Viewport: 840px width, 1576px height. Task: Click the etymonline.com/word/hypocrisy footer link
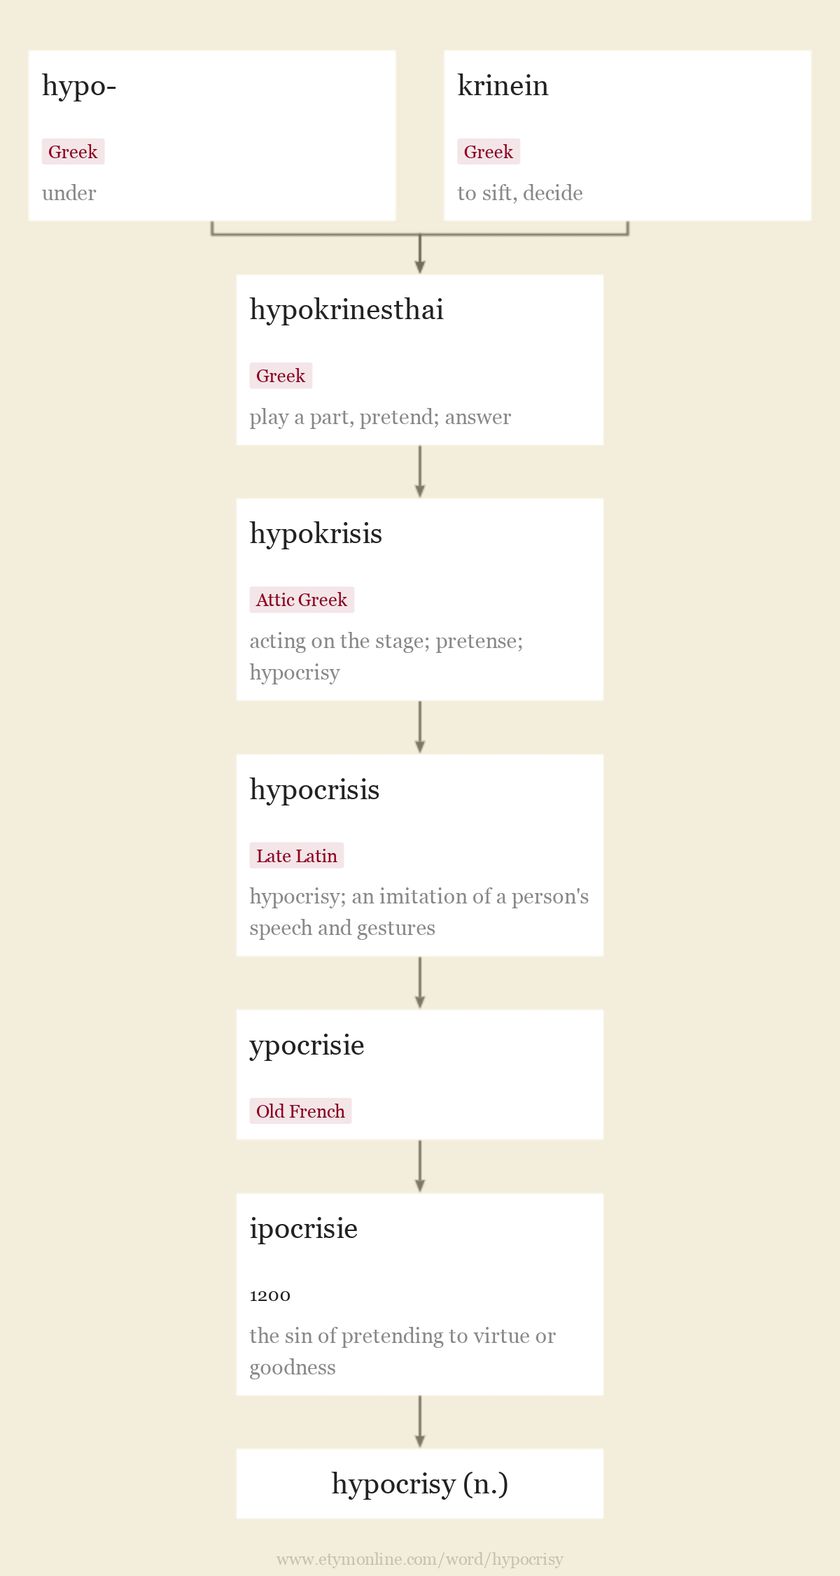tap(420, 1559)
